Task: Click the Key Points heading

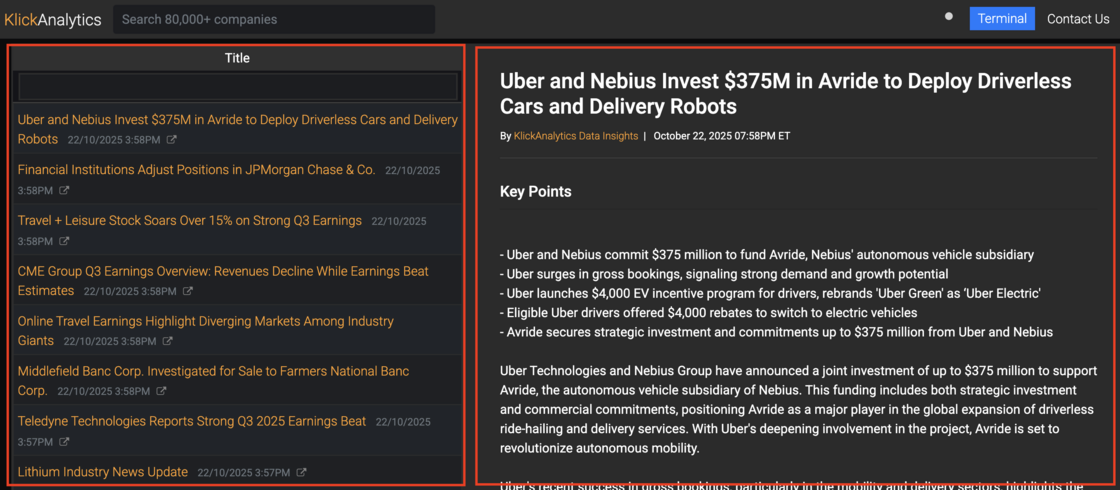Action: 536,191
